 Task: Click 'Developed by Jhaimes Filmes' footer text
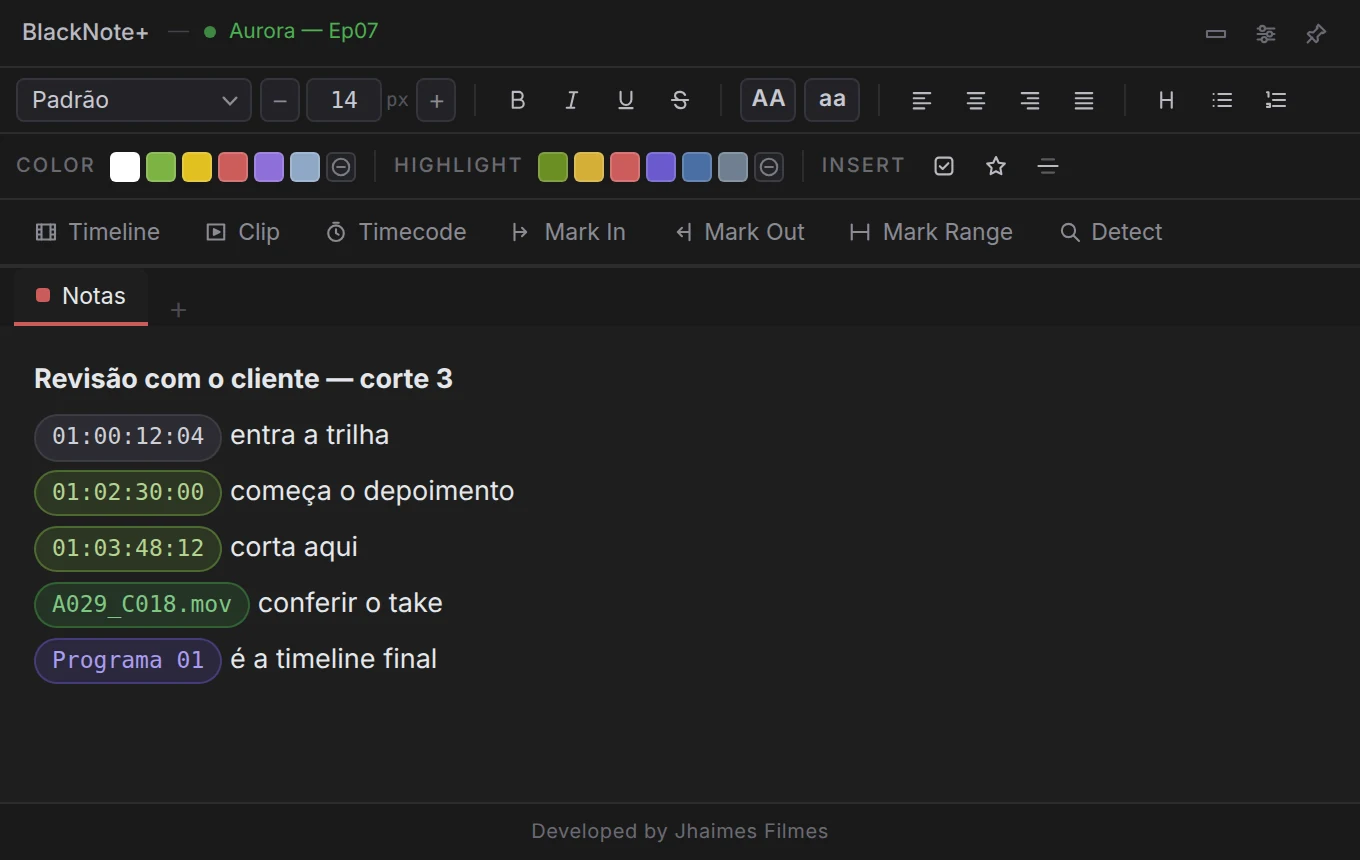[680, 831]
